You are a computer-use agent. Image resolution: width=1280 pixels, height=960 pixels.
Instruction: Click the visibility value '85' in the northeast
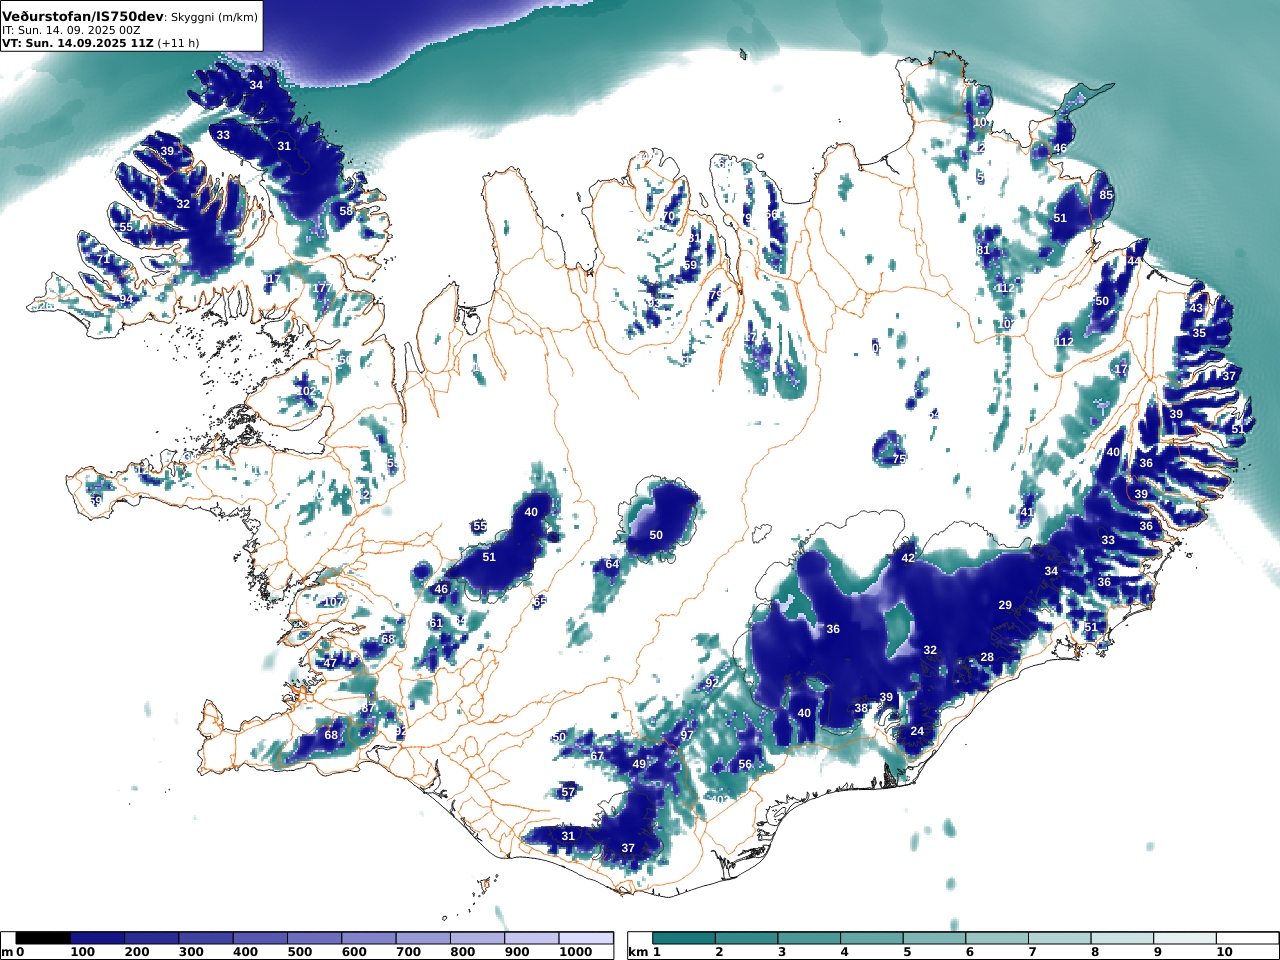coord(1106,195)
